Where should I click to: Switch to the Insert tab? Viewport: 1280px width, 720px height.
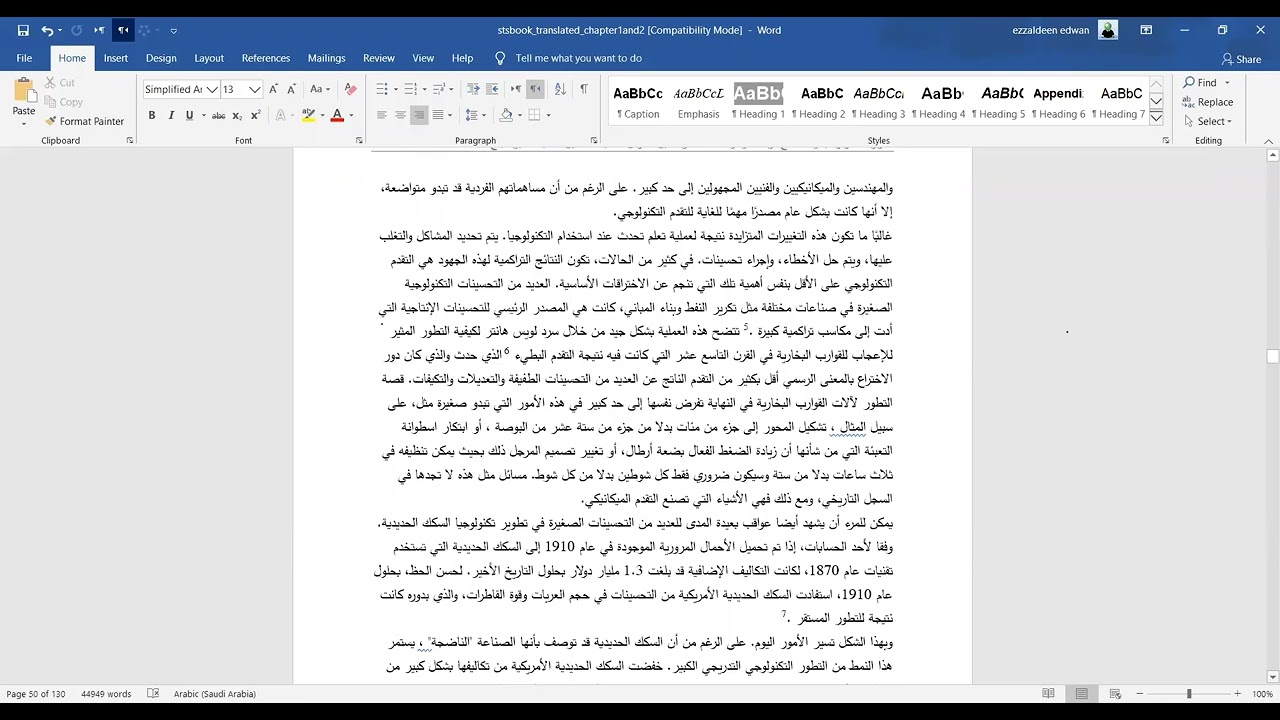[x=116, y=58]
